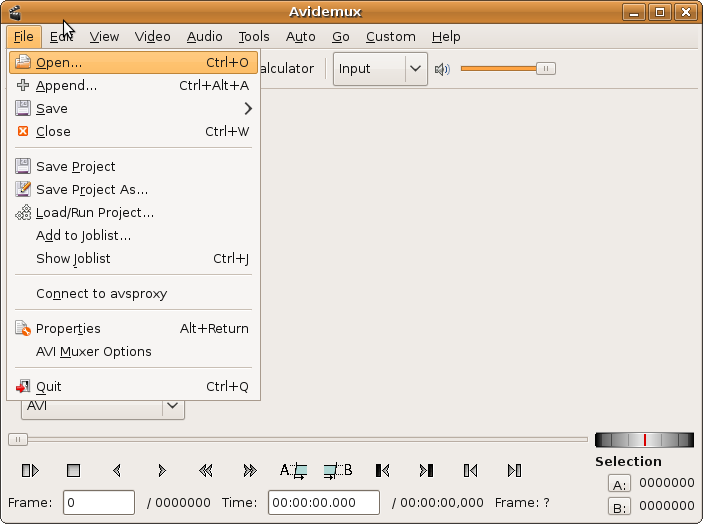Open the Custom menu
The width and height of the screenshot is (703, 524).
(391, 37)
